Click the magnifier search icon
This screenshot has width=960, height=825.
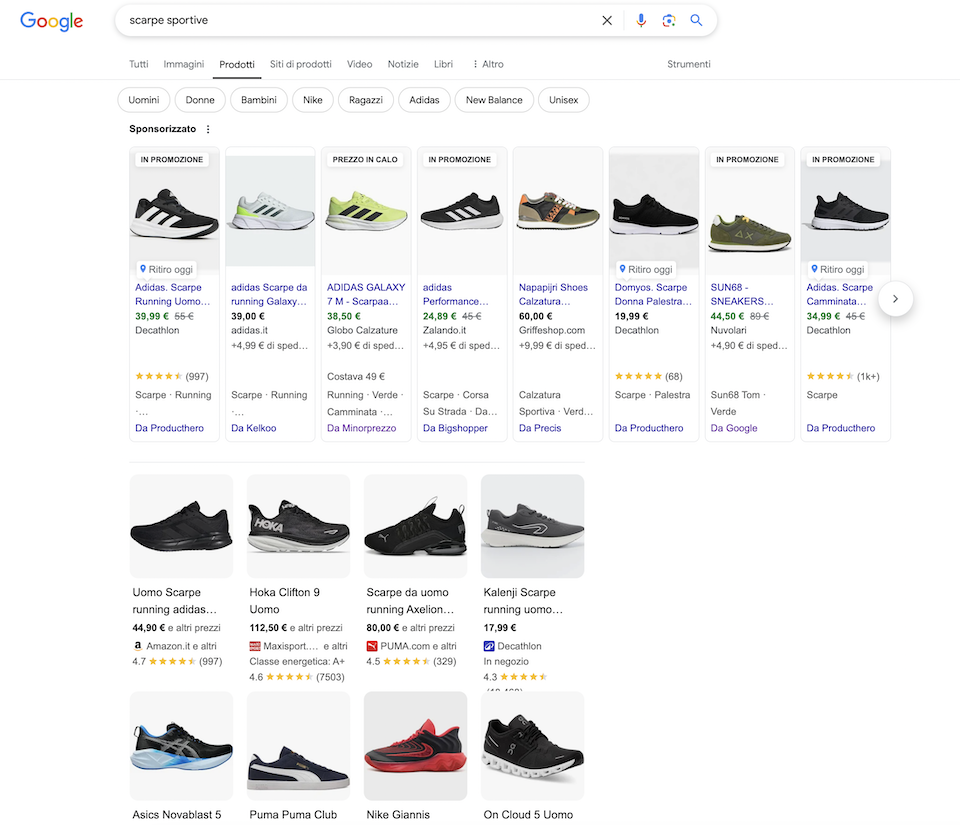[x=696, y=20]
